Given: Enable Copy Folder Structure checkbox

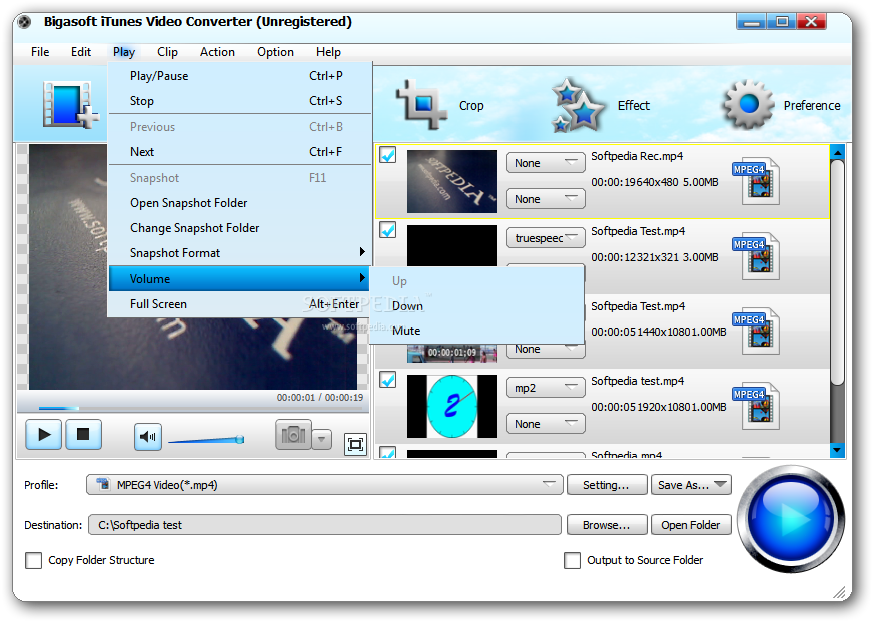Looking at the screenshot, I should pyautogui.click(x=33, y=560).
